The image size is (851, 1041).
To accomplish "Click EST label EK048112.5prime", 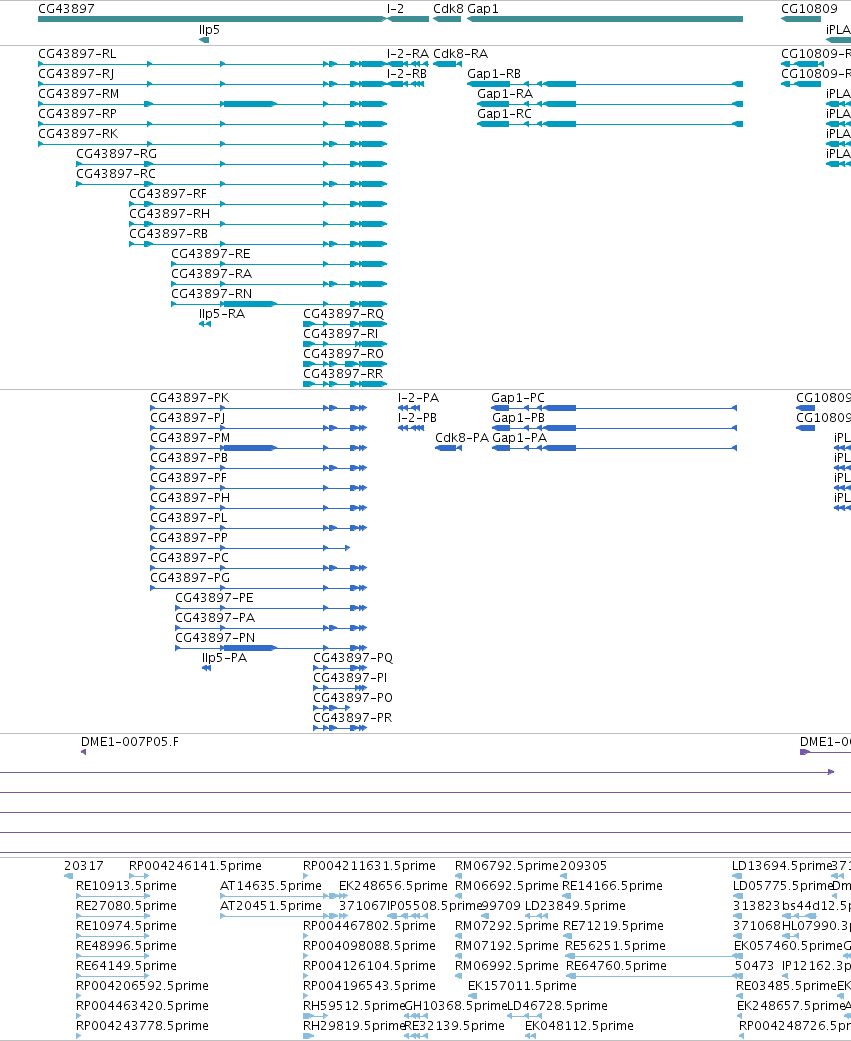I will click(x=580, y=1026).
